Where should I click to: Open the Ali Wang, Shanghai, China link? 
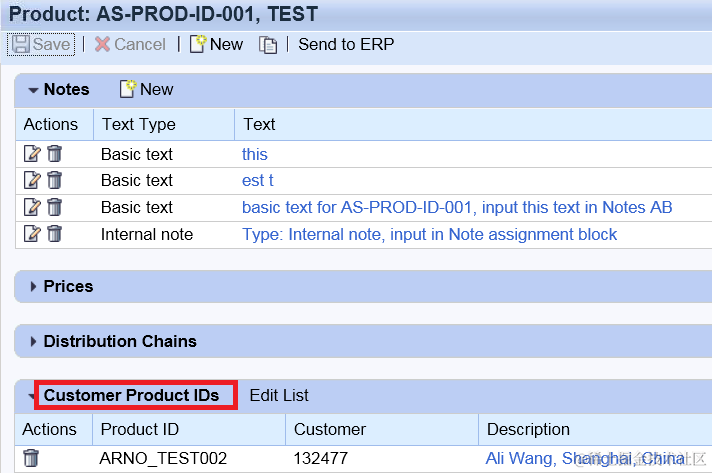coord(585,458)
